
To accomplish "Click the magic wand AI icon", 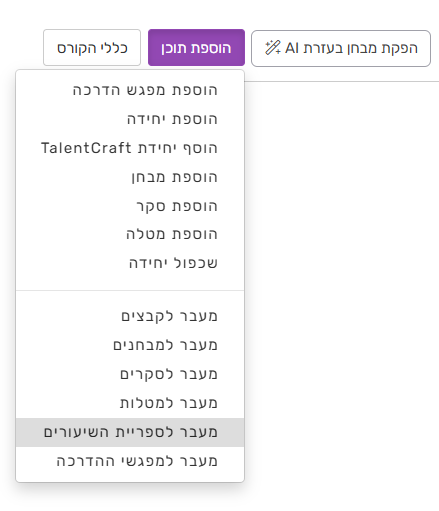I will click(x=273, y=48).
